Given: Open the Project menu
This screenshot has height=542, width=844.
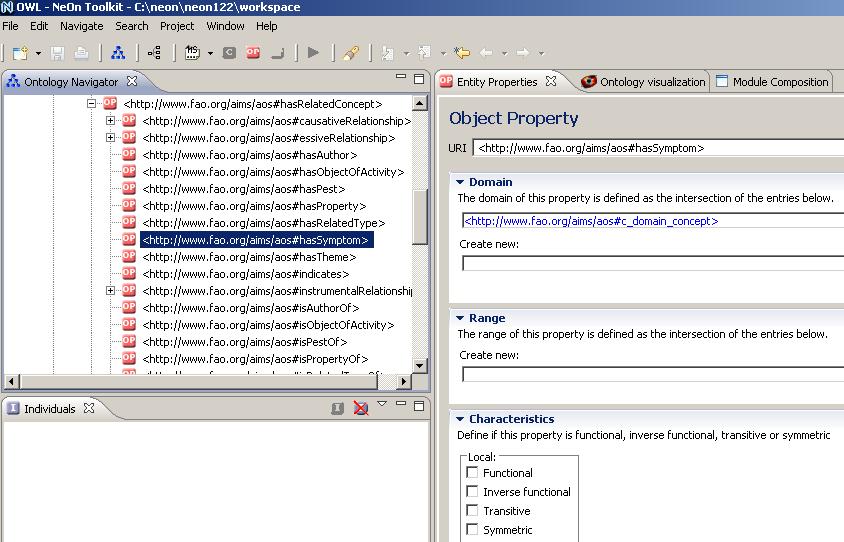Looking at the screenshot, I should 177,26.
